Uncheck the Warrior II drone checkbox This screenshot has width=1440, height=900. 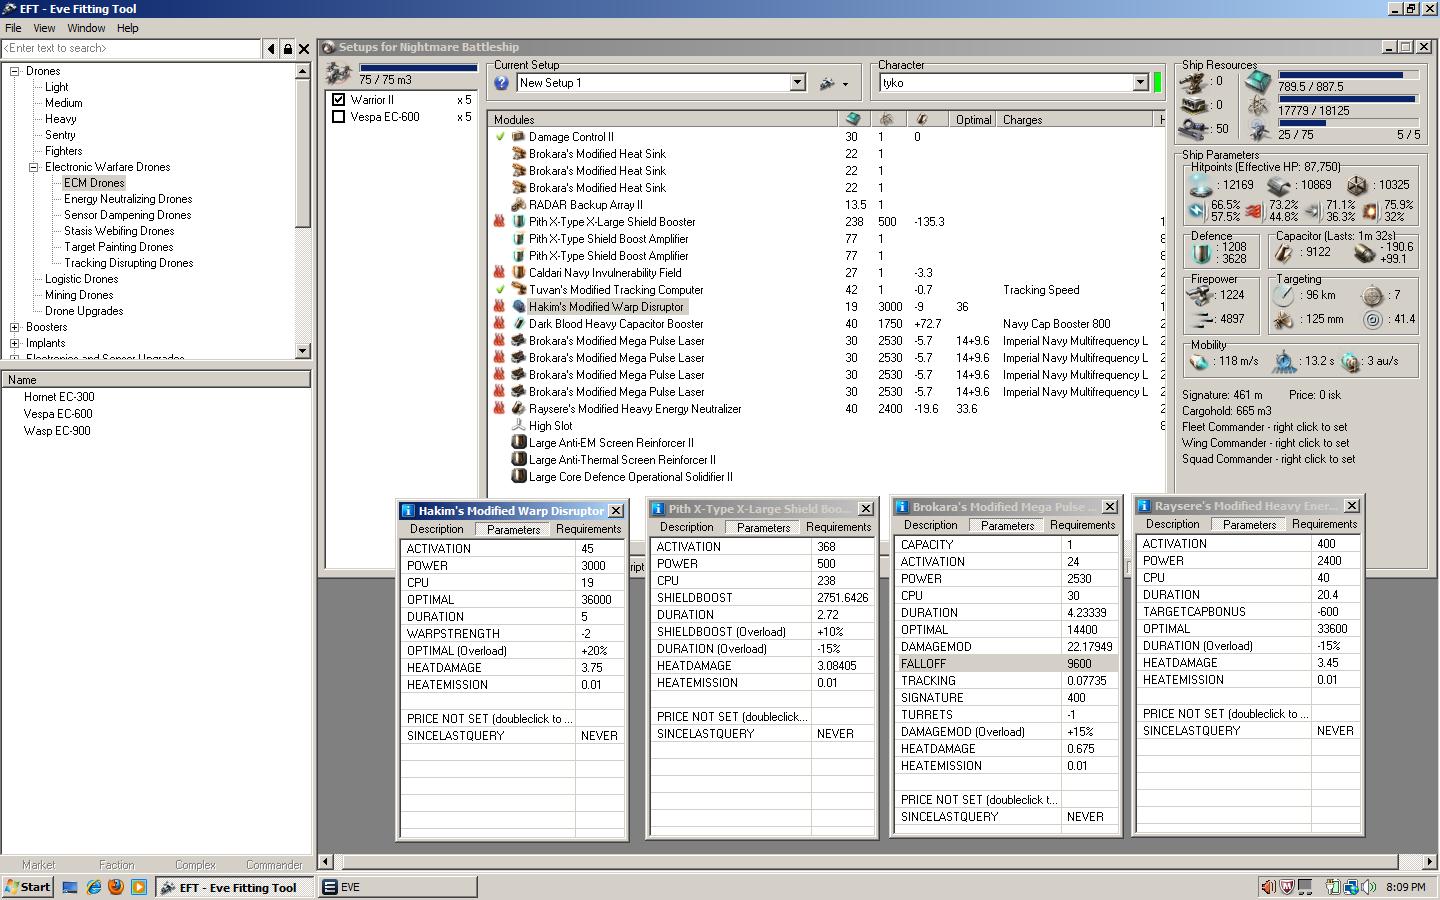click(339, 100)
